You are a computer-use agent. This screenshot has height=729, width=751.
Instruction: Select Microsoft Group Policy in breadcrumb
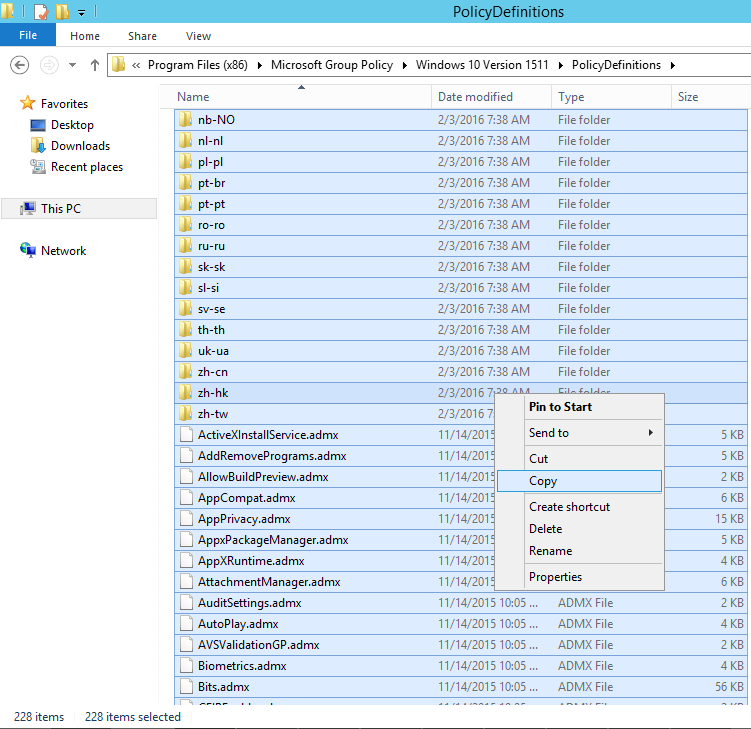pos(332,65)
